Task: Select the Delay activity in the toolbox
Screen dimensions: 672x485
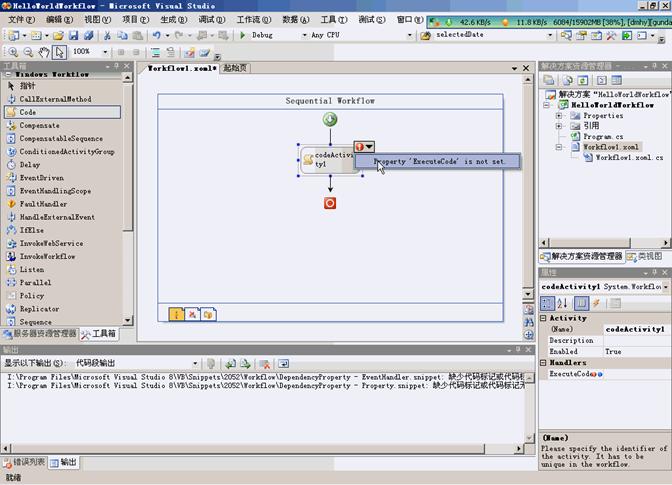Action: [x=63, y=165]
